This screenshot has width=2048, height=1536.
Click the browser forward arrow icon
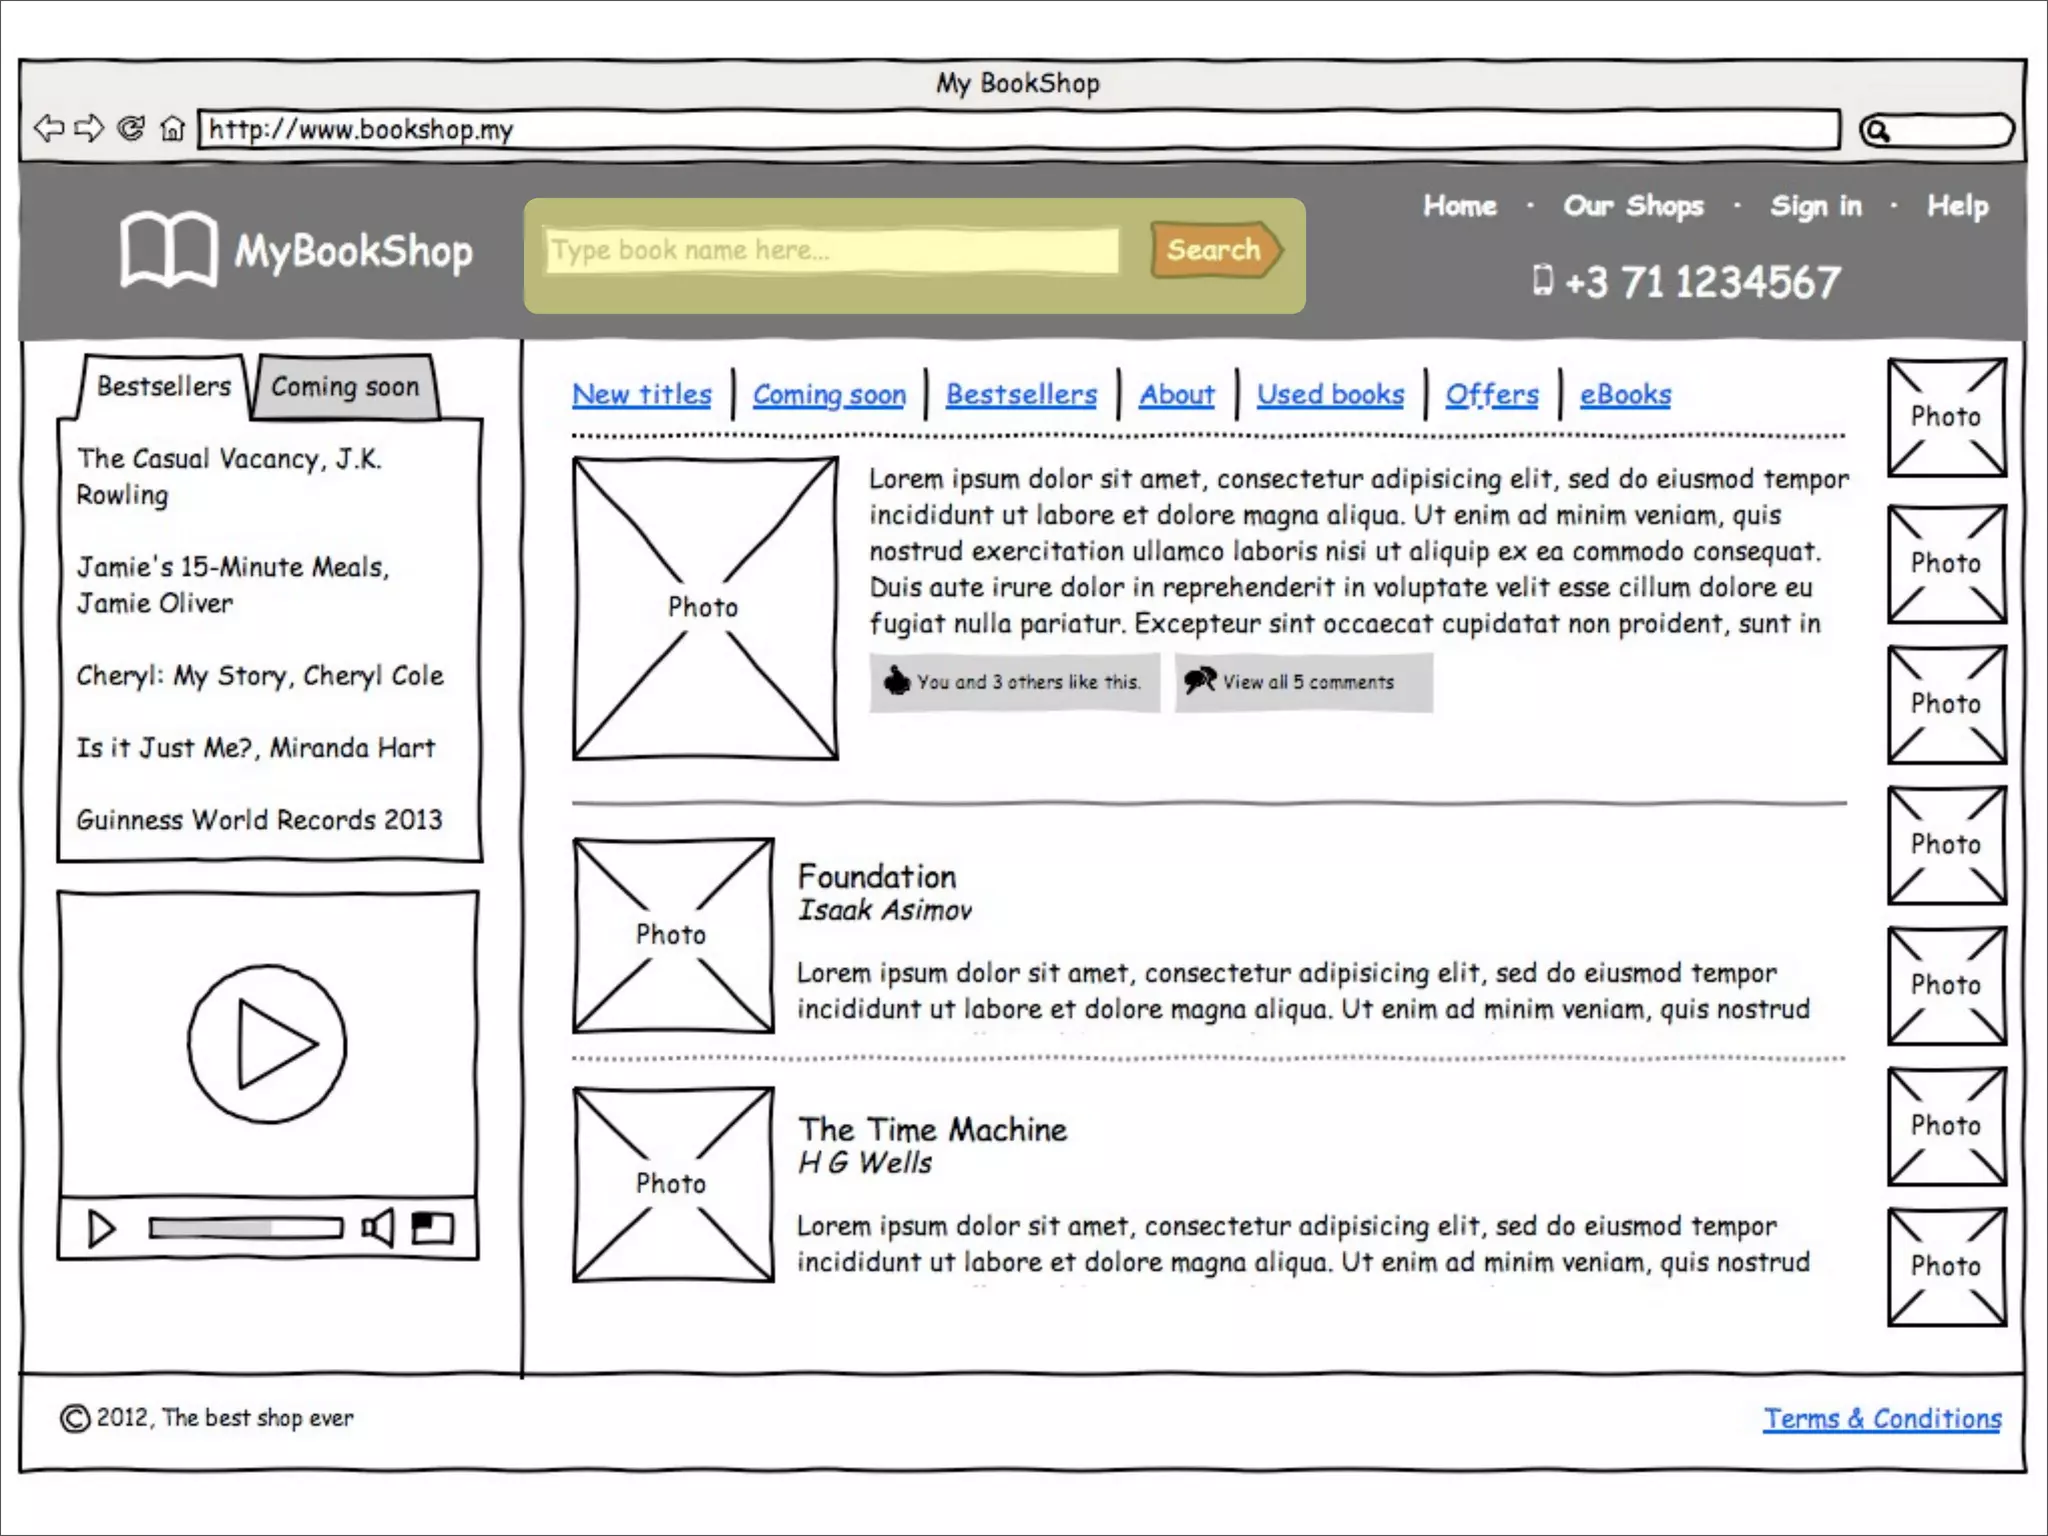[89, 128]
